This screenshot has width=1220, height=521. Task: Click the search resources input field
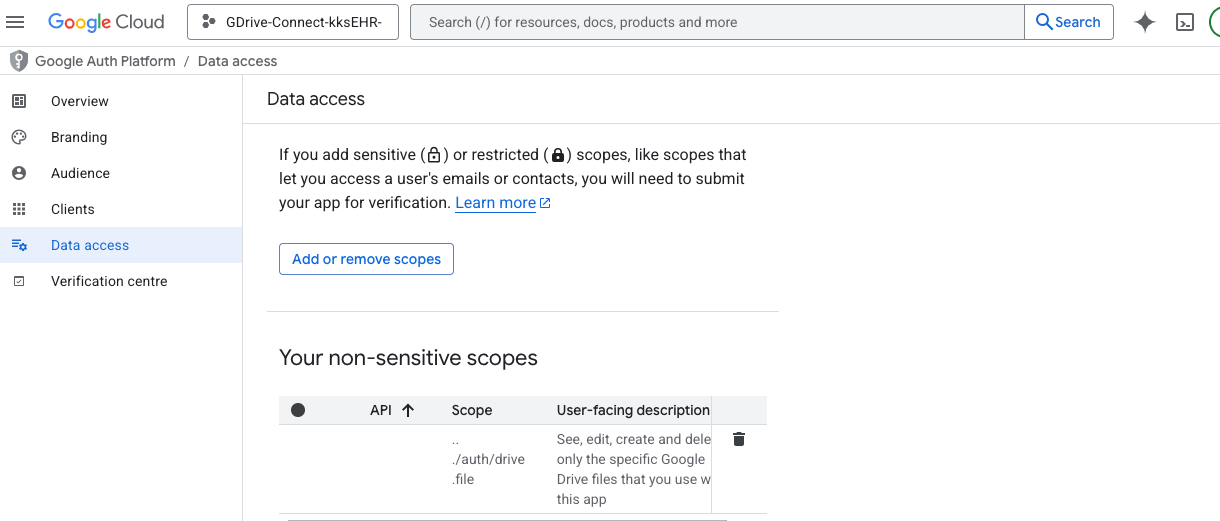coord(717,22)
